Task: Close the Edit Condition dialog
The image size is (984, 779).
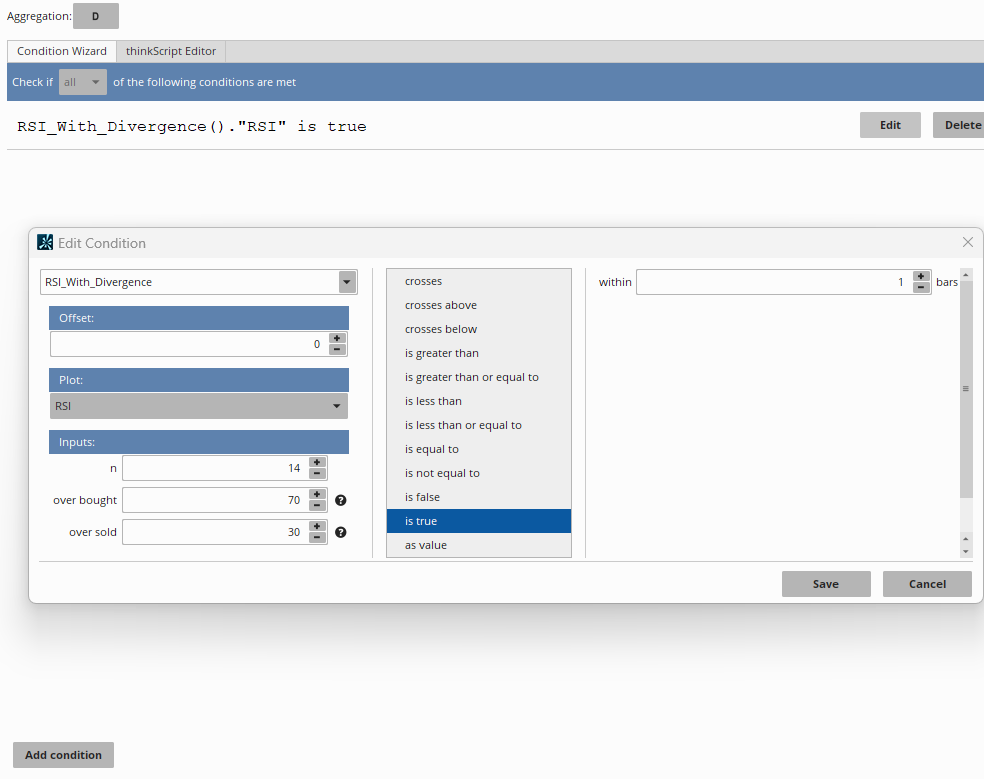Action: click(967, 242)
